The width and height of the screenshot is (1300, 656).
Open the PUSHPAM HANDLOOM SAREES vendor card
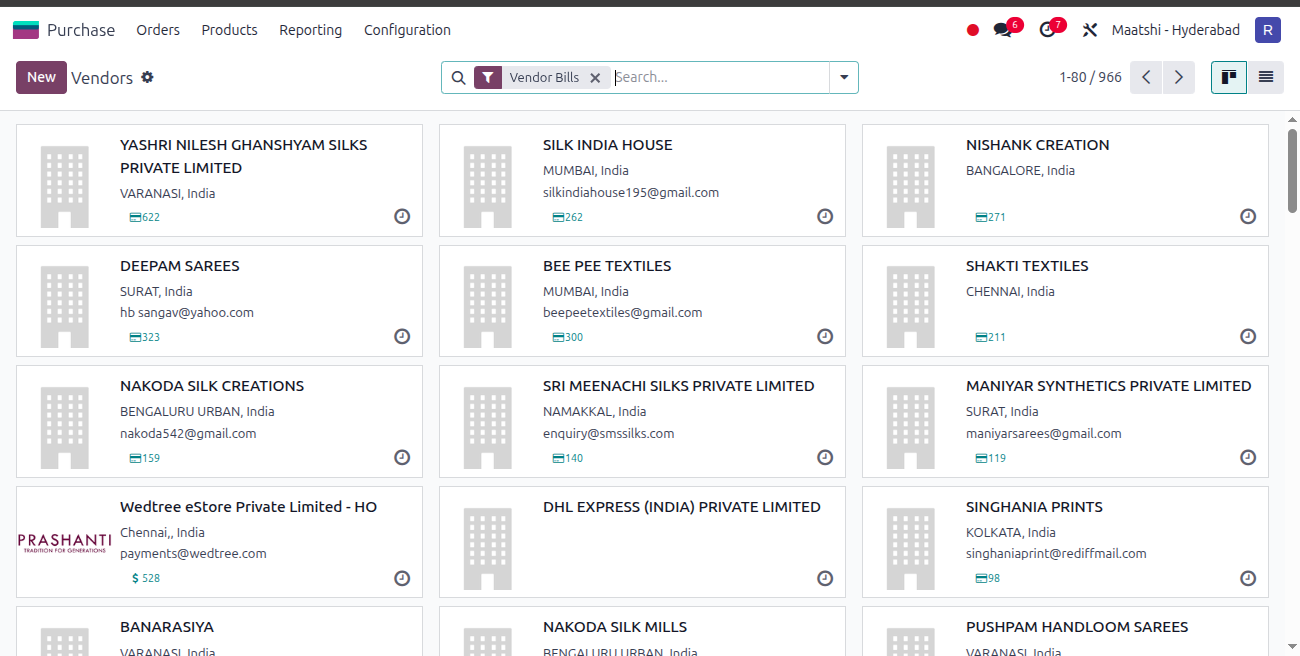tap(1065, 631)
